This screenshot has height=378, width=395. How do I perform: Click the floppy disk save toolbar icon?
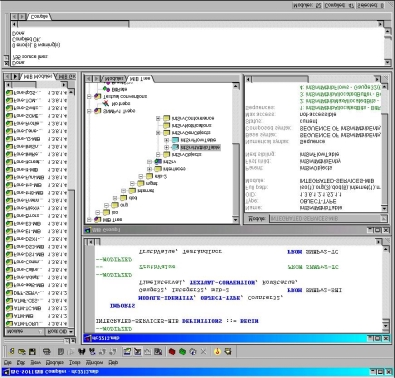[x=32, y=352]
